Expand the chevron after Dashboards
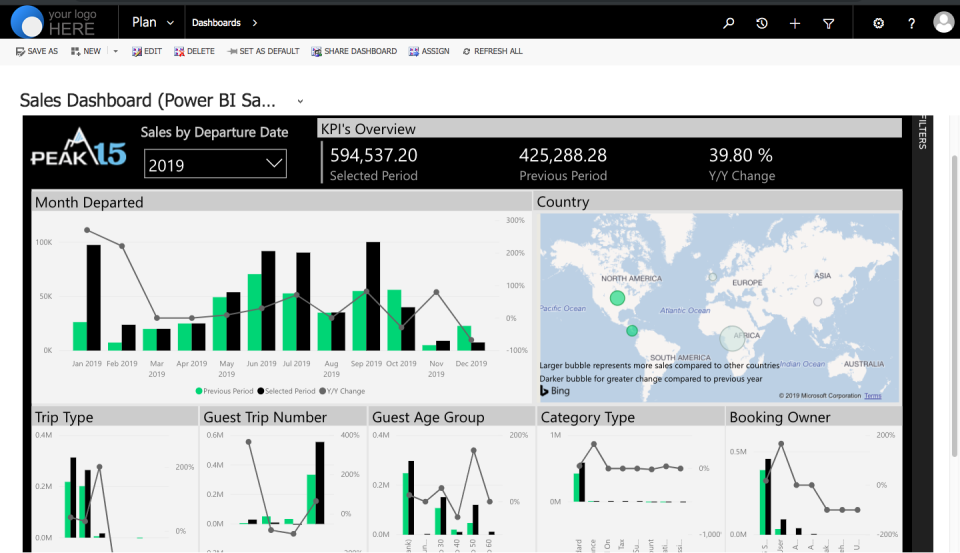The width and height of the screenshot is (960, 553). [255, 23]
